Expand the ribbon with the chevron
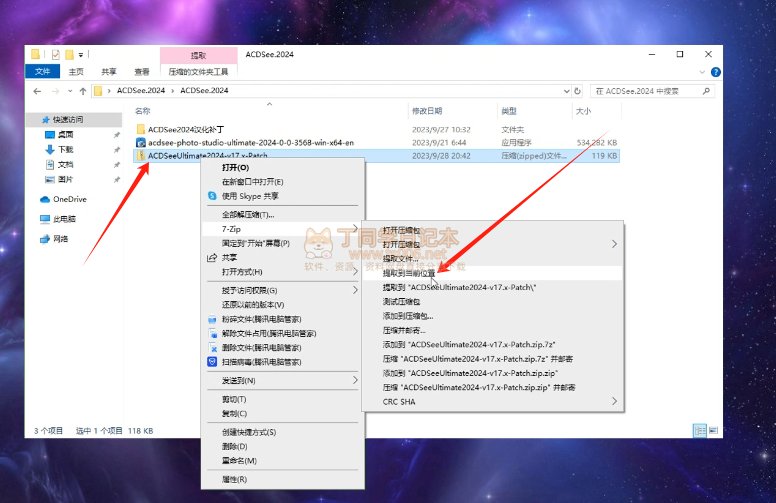Image resolution: width=776 pixels, height=503 pixels. coord(702,72)
